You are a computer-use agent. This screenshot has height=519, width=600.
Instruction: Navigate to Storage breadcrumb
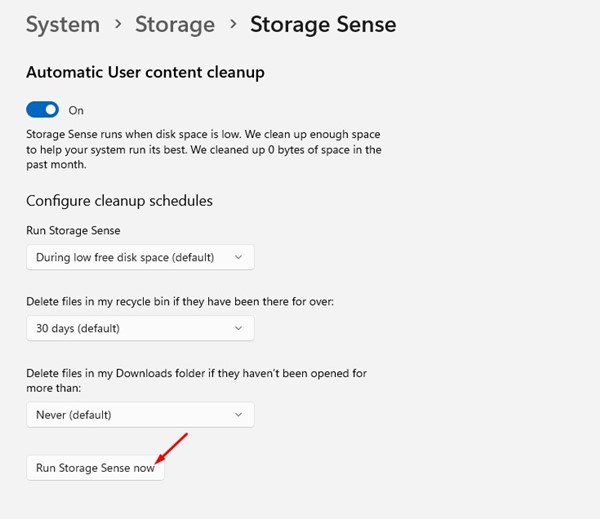tap(175, 24)
